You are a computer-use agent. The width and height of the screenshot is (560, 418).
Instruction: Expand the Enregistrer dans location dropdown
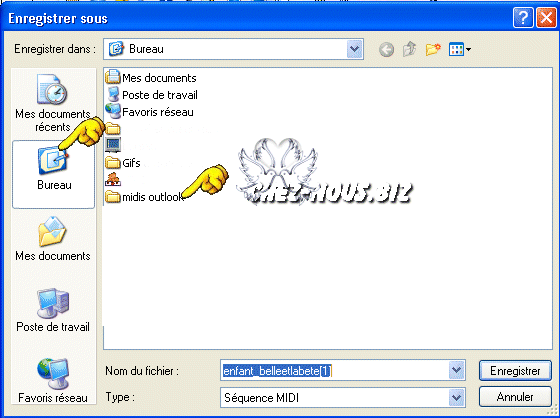pyautogui.click(x=354, y=49)
